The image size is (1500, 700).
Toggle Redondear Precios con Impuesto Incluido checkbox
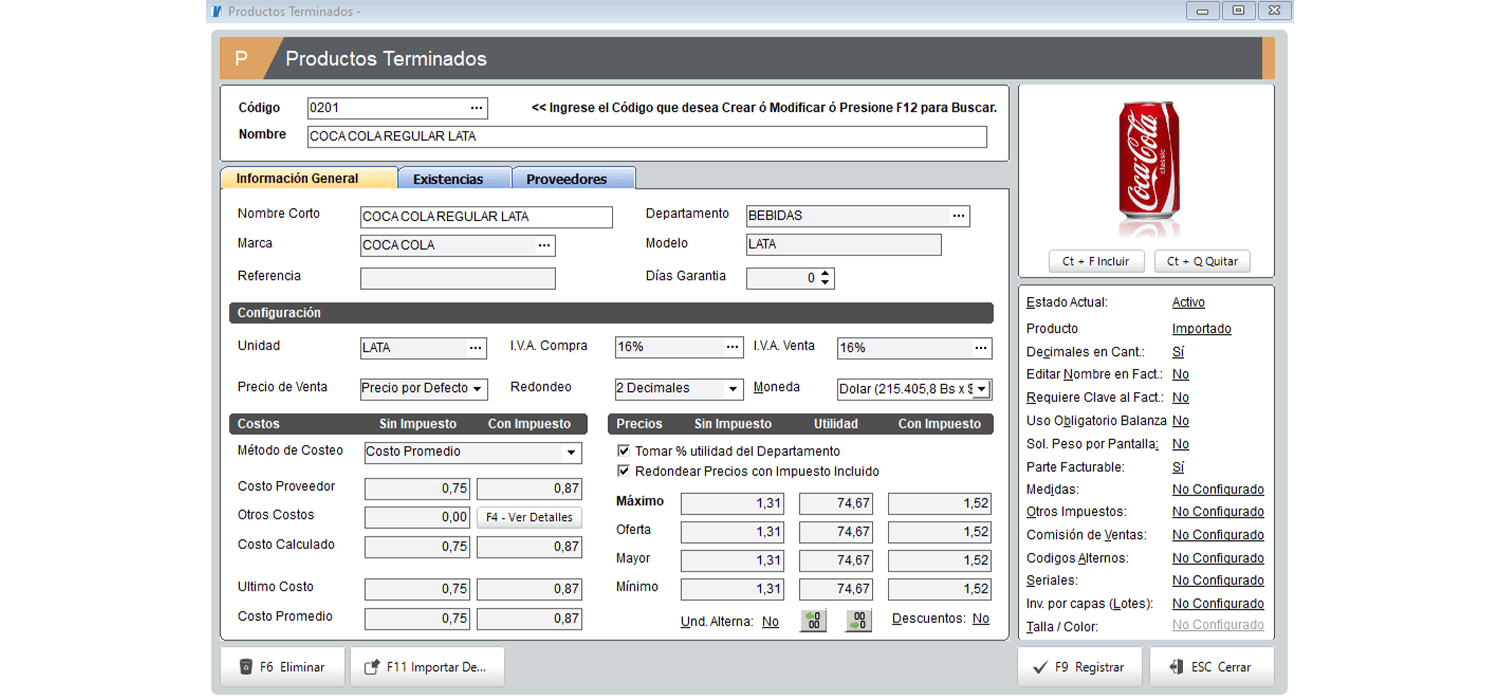point(624,471)
